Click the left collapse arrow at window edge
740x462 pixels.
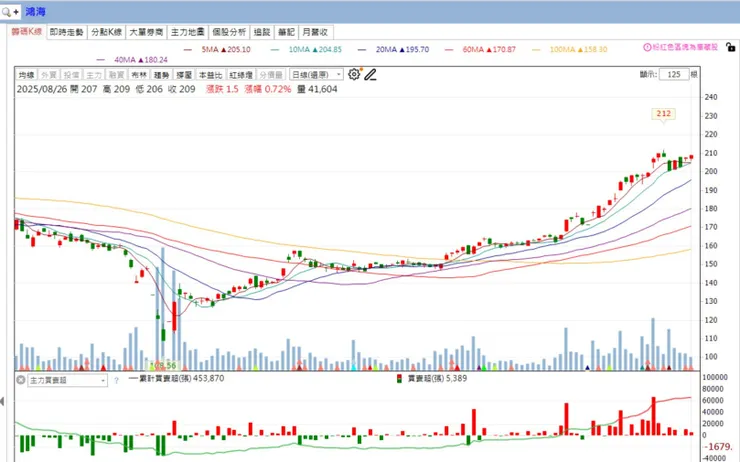2,402
